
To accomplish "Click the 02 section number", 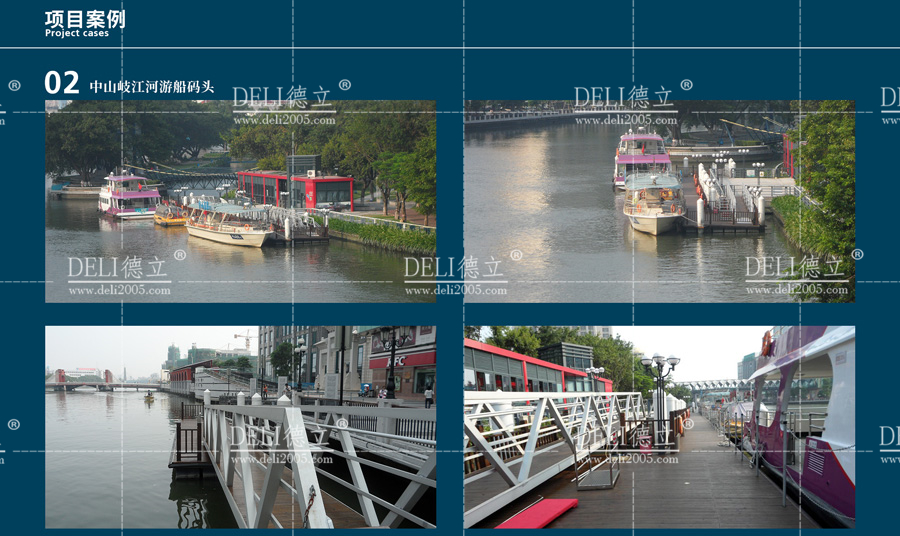I will click(x=62, y=83).
